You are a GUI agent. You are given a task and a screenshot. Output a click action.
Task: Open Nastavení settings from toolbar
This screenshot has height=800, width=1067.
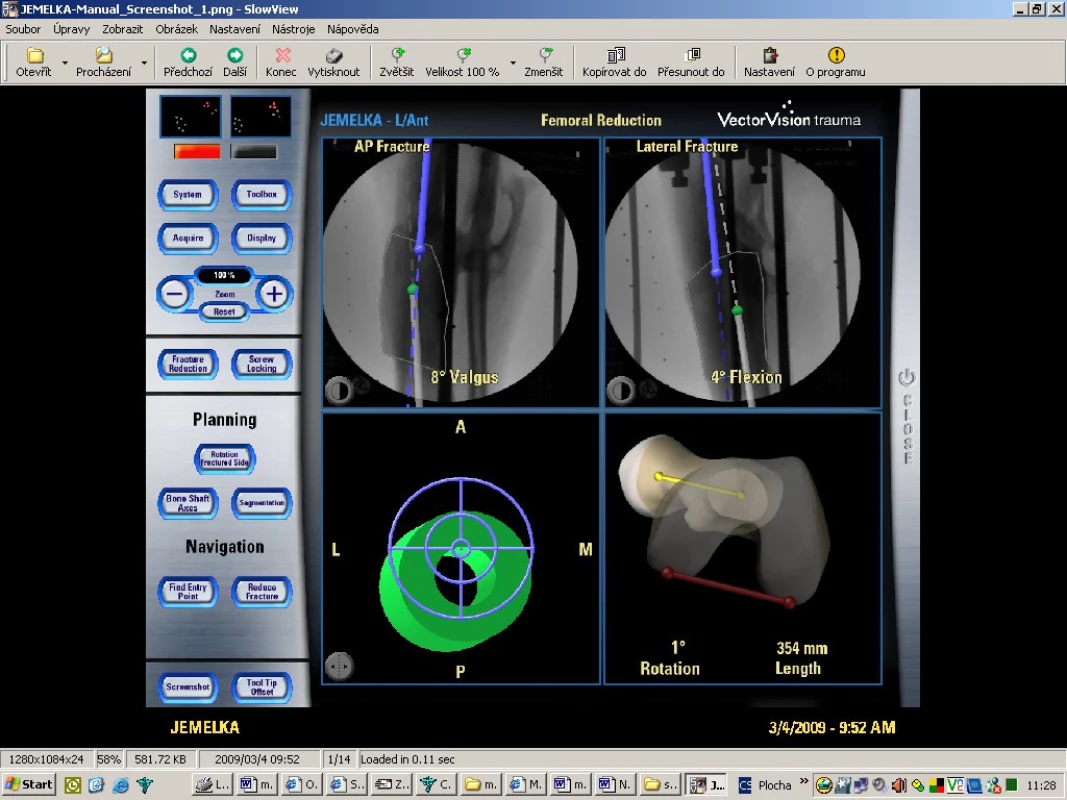[x=769, y=62]
